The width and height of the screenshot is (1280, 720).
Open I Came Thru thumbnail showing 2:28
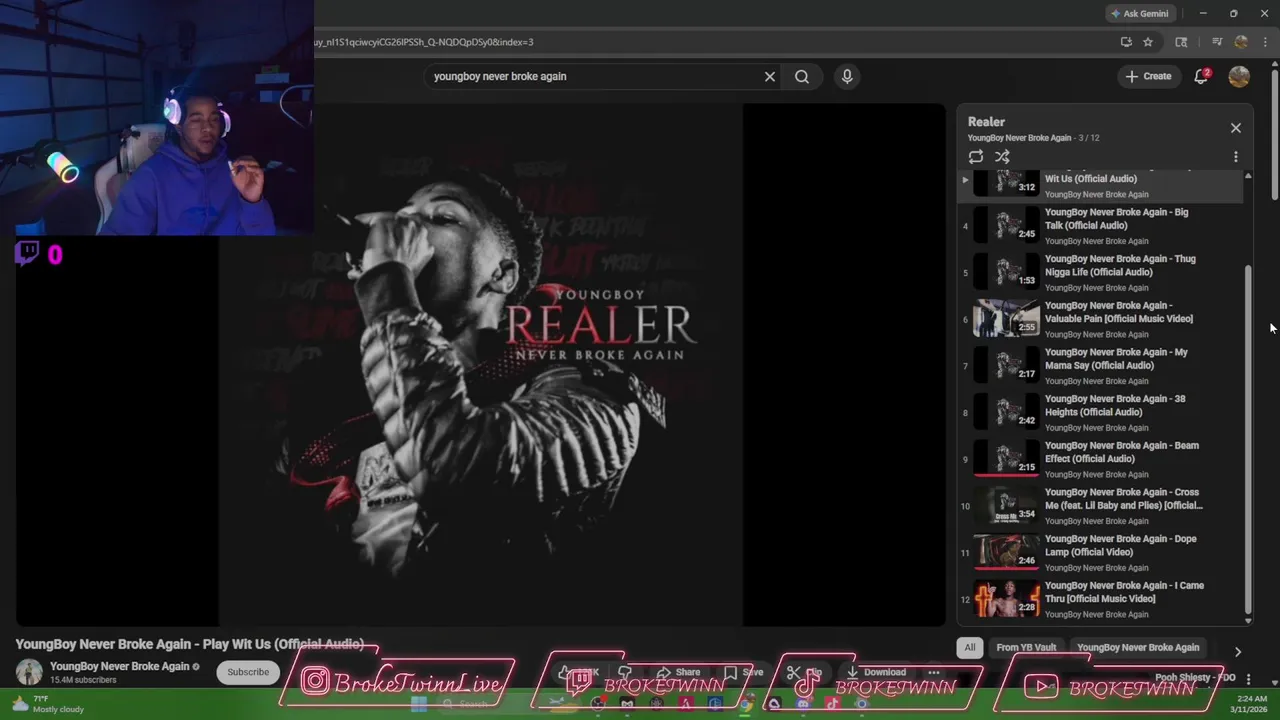1006,599
